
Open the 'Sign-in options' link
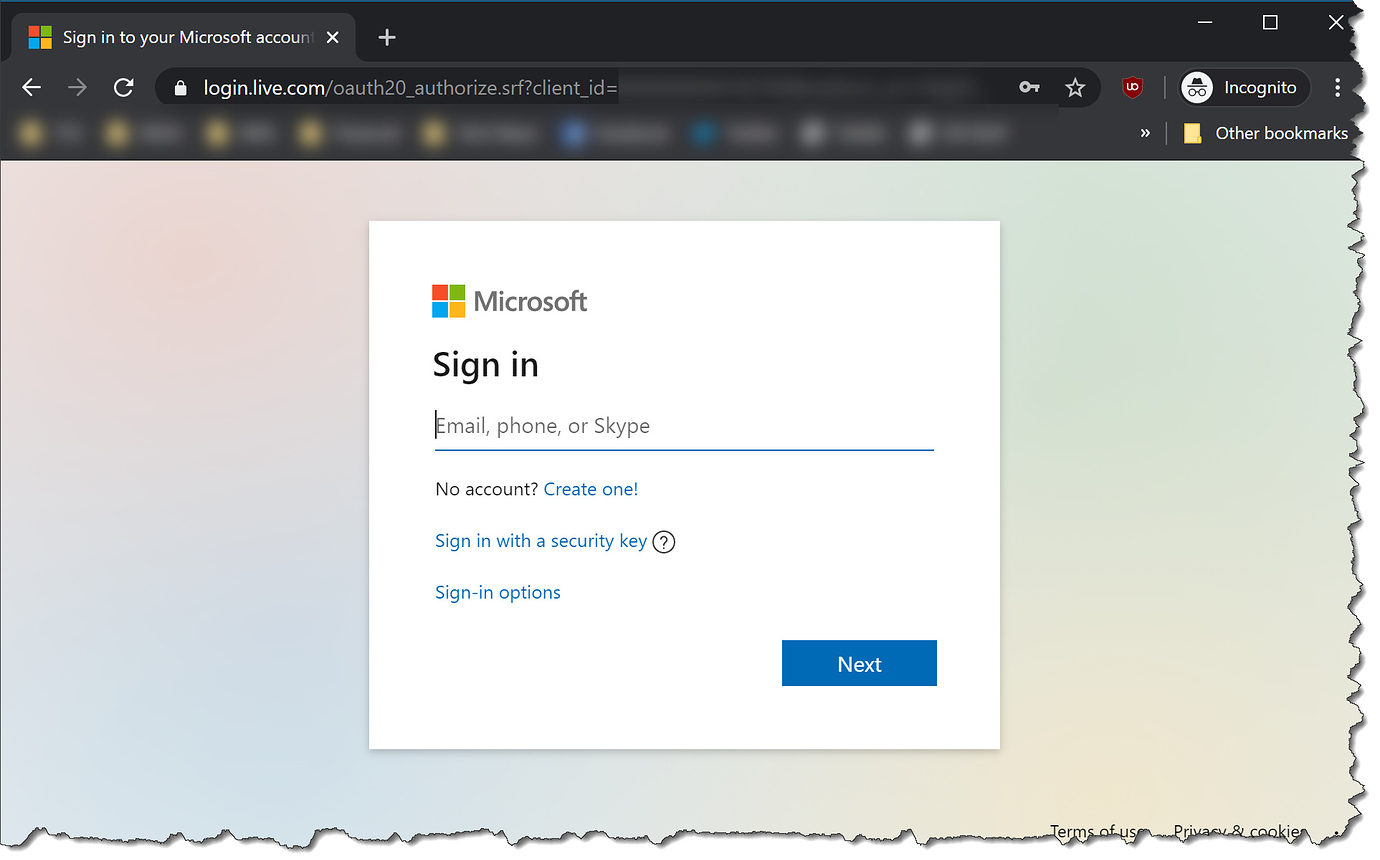tap(498, 593)
